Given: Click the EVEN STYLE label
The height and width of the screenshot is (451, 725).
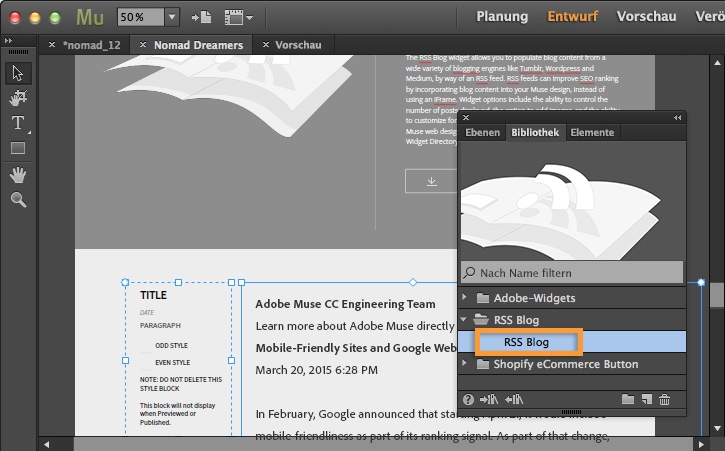Looking at the screenshot, I should click(172, 363).
